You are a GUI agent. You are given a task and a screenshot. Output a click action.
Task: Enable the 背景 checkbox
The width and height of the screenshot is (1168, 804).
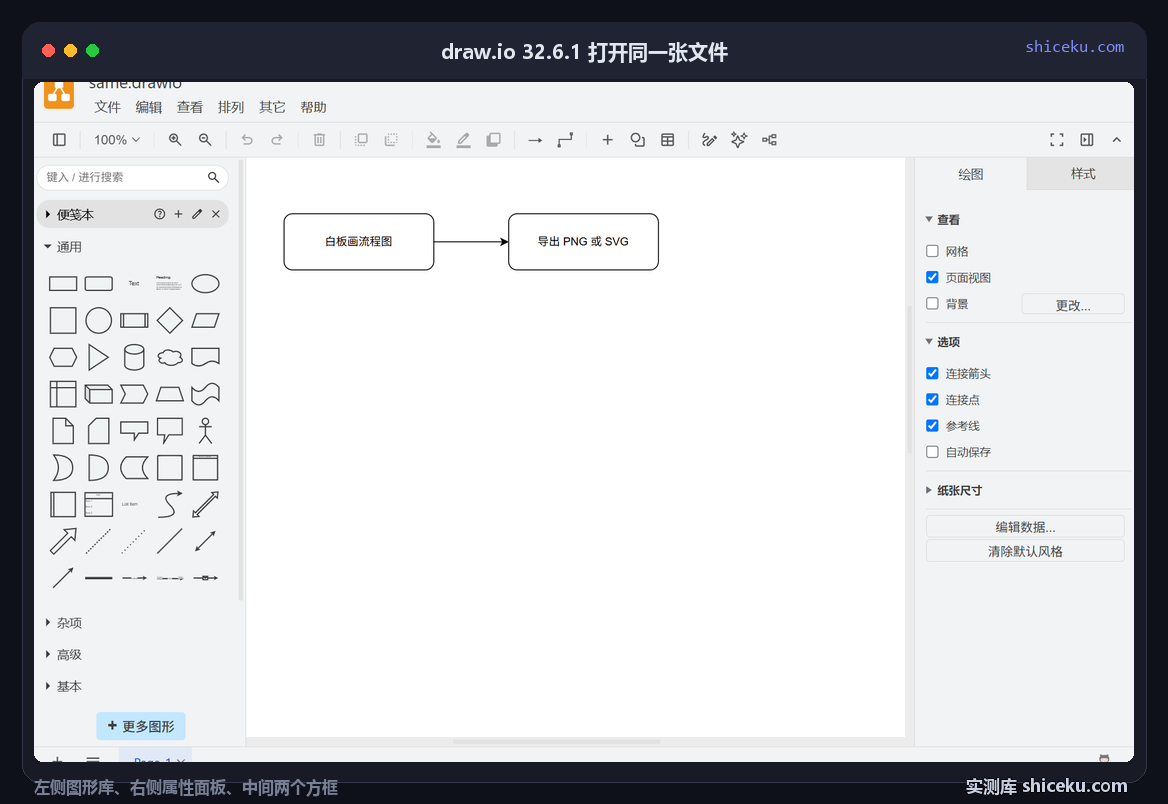(932, 303)
